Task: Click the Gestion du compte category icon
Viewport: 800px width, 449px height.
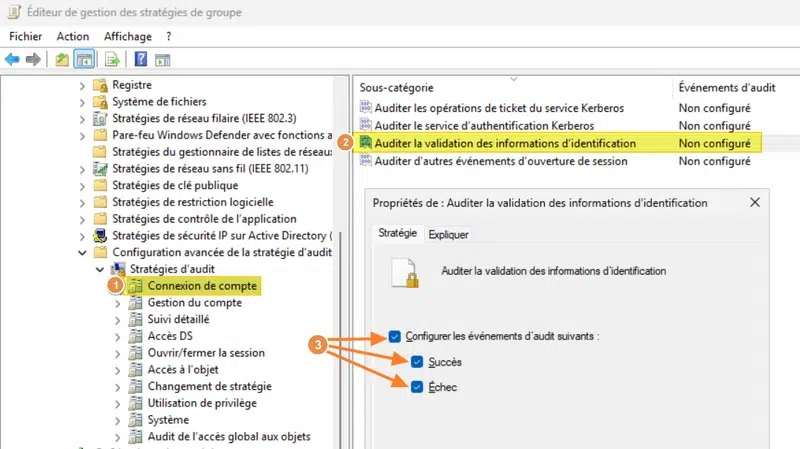Action: [135, 303]
